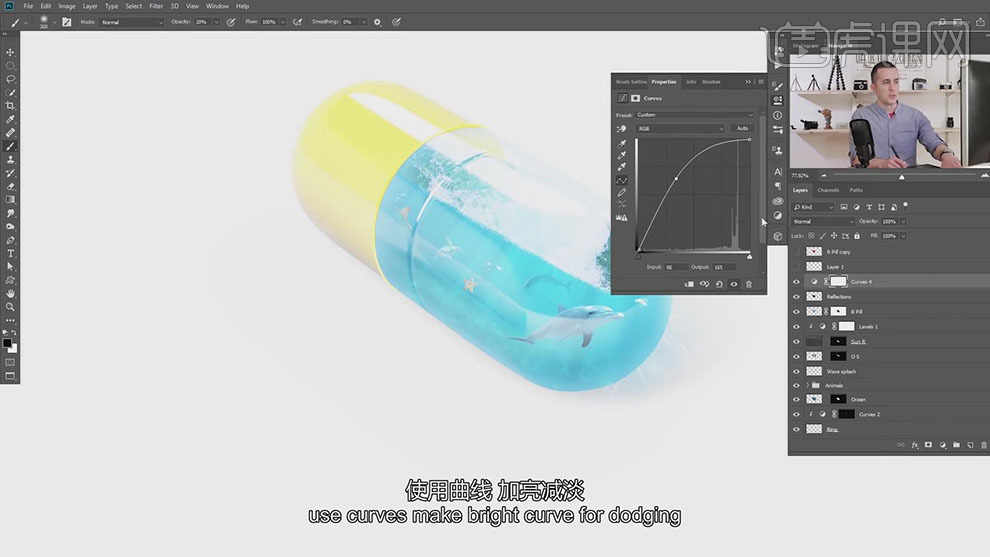Open the brush Mode dropdown
Viewport: 990px width, 557px height.
tap(131, 22)
